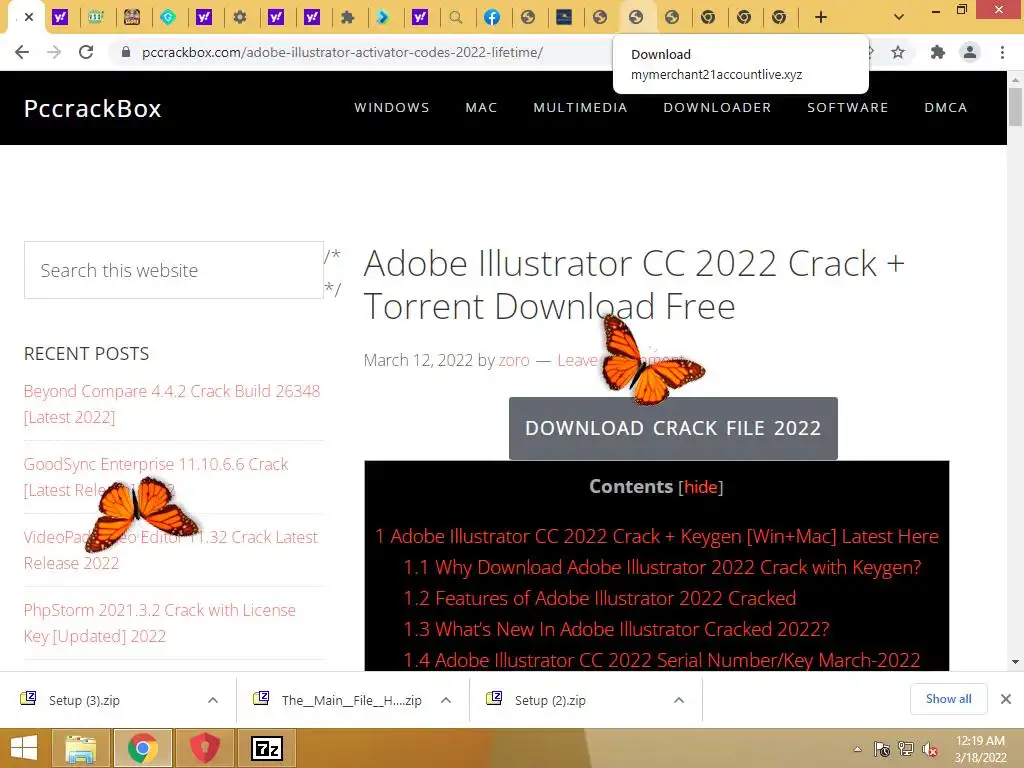
Task: Open the Chrome extensions puzzle menu
Action: 938,52
